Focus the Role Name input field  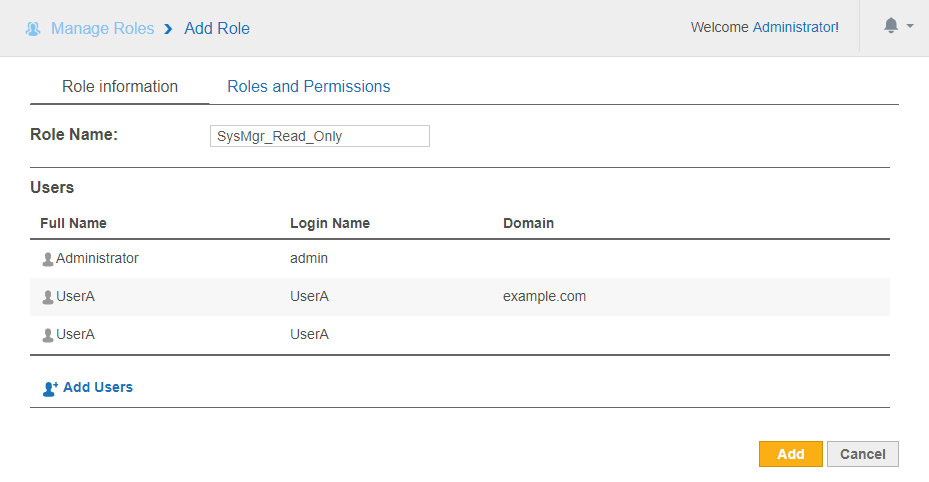[319, 136]
